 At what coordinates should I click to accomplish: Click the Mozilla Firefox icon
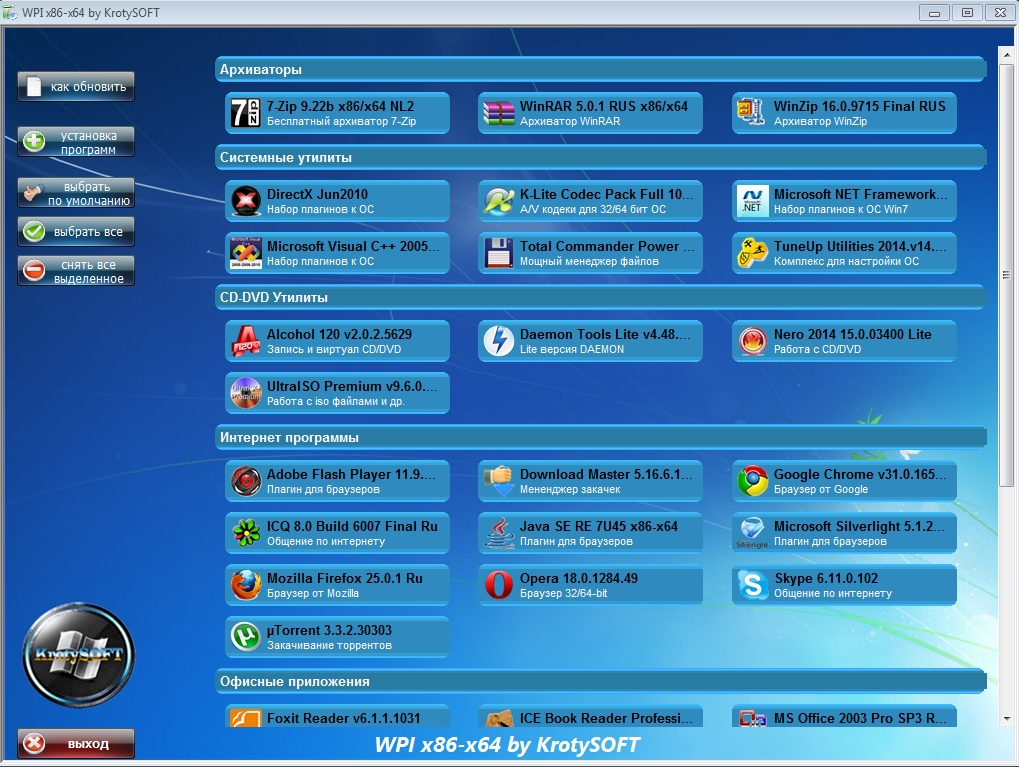246,585
